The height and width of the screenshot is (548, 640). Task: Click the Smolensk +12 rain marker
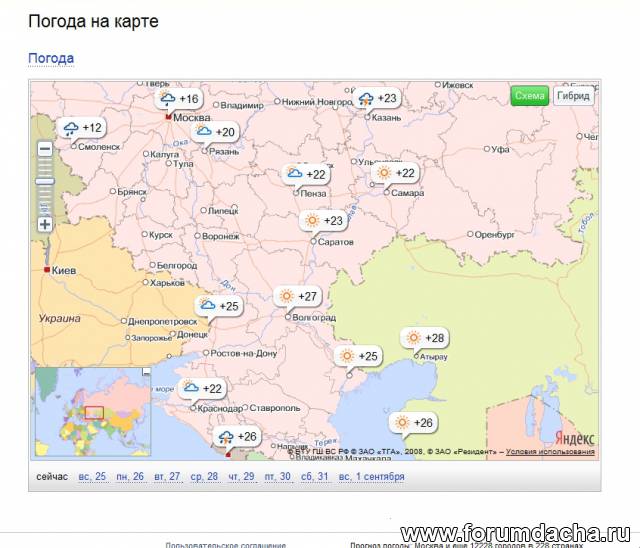click(x=82, y=128)
